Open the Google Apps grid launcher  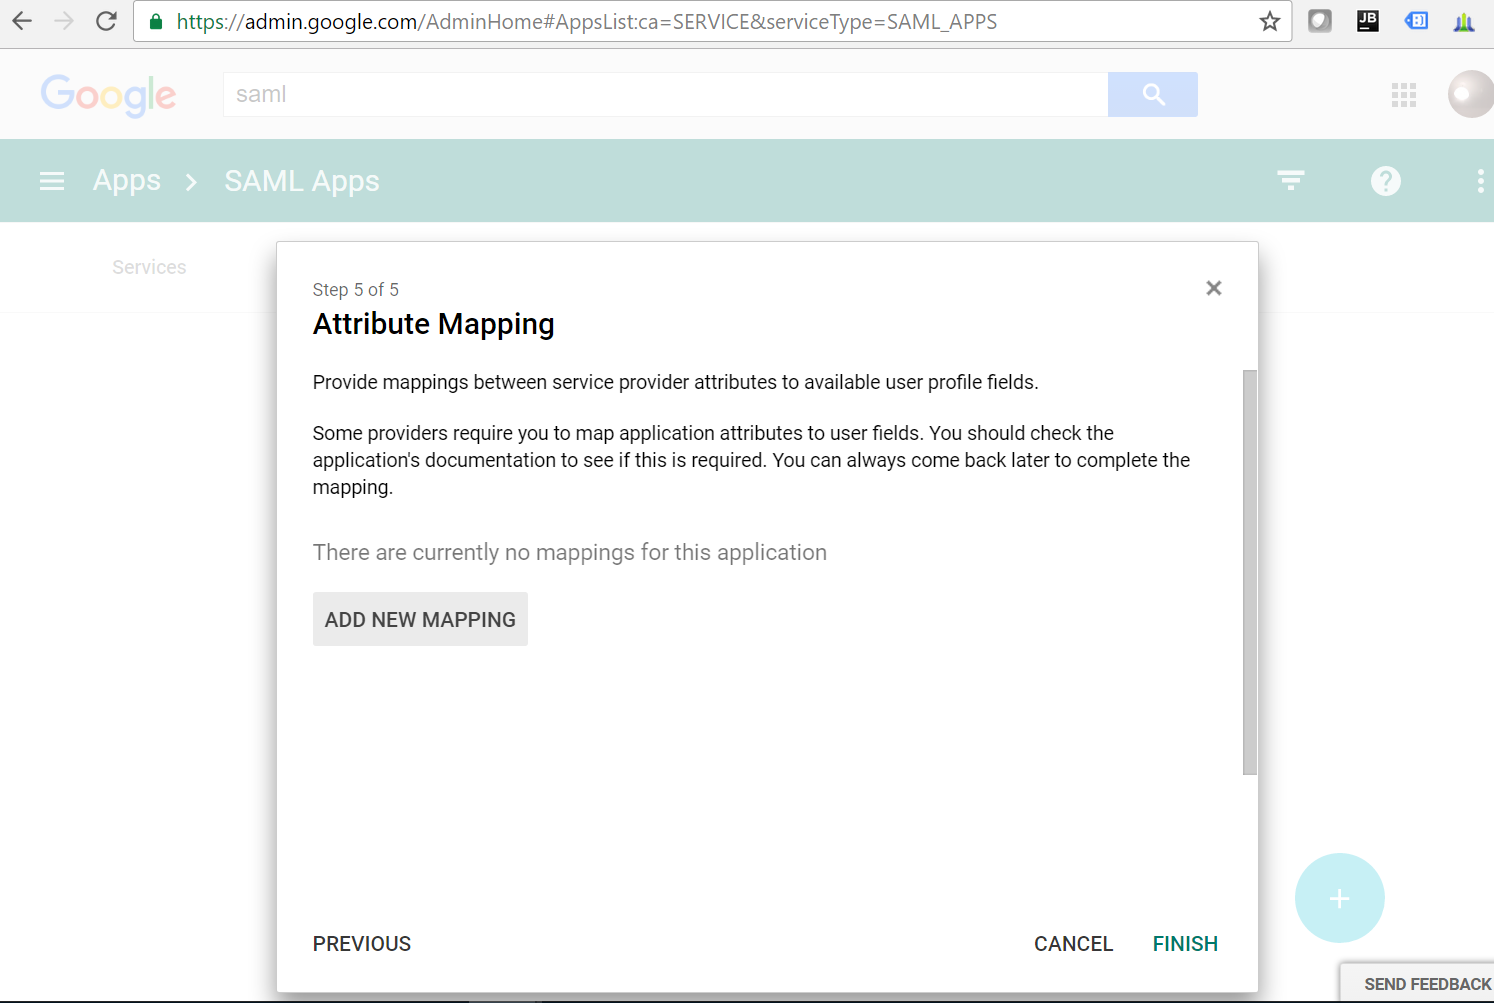tap(1404, 94)
